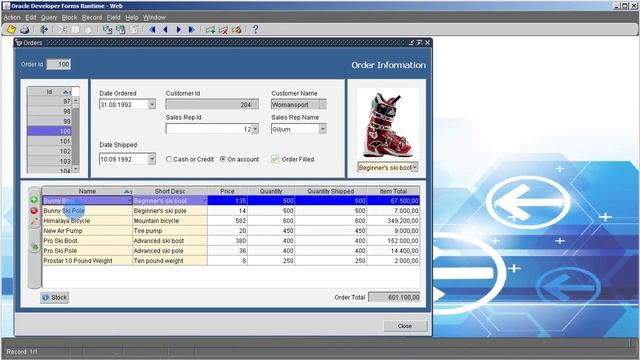The width and height of the screenshot is (640, 360).
Task: Click the green print icon beside items table
Action: (x=35, y=247)
